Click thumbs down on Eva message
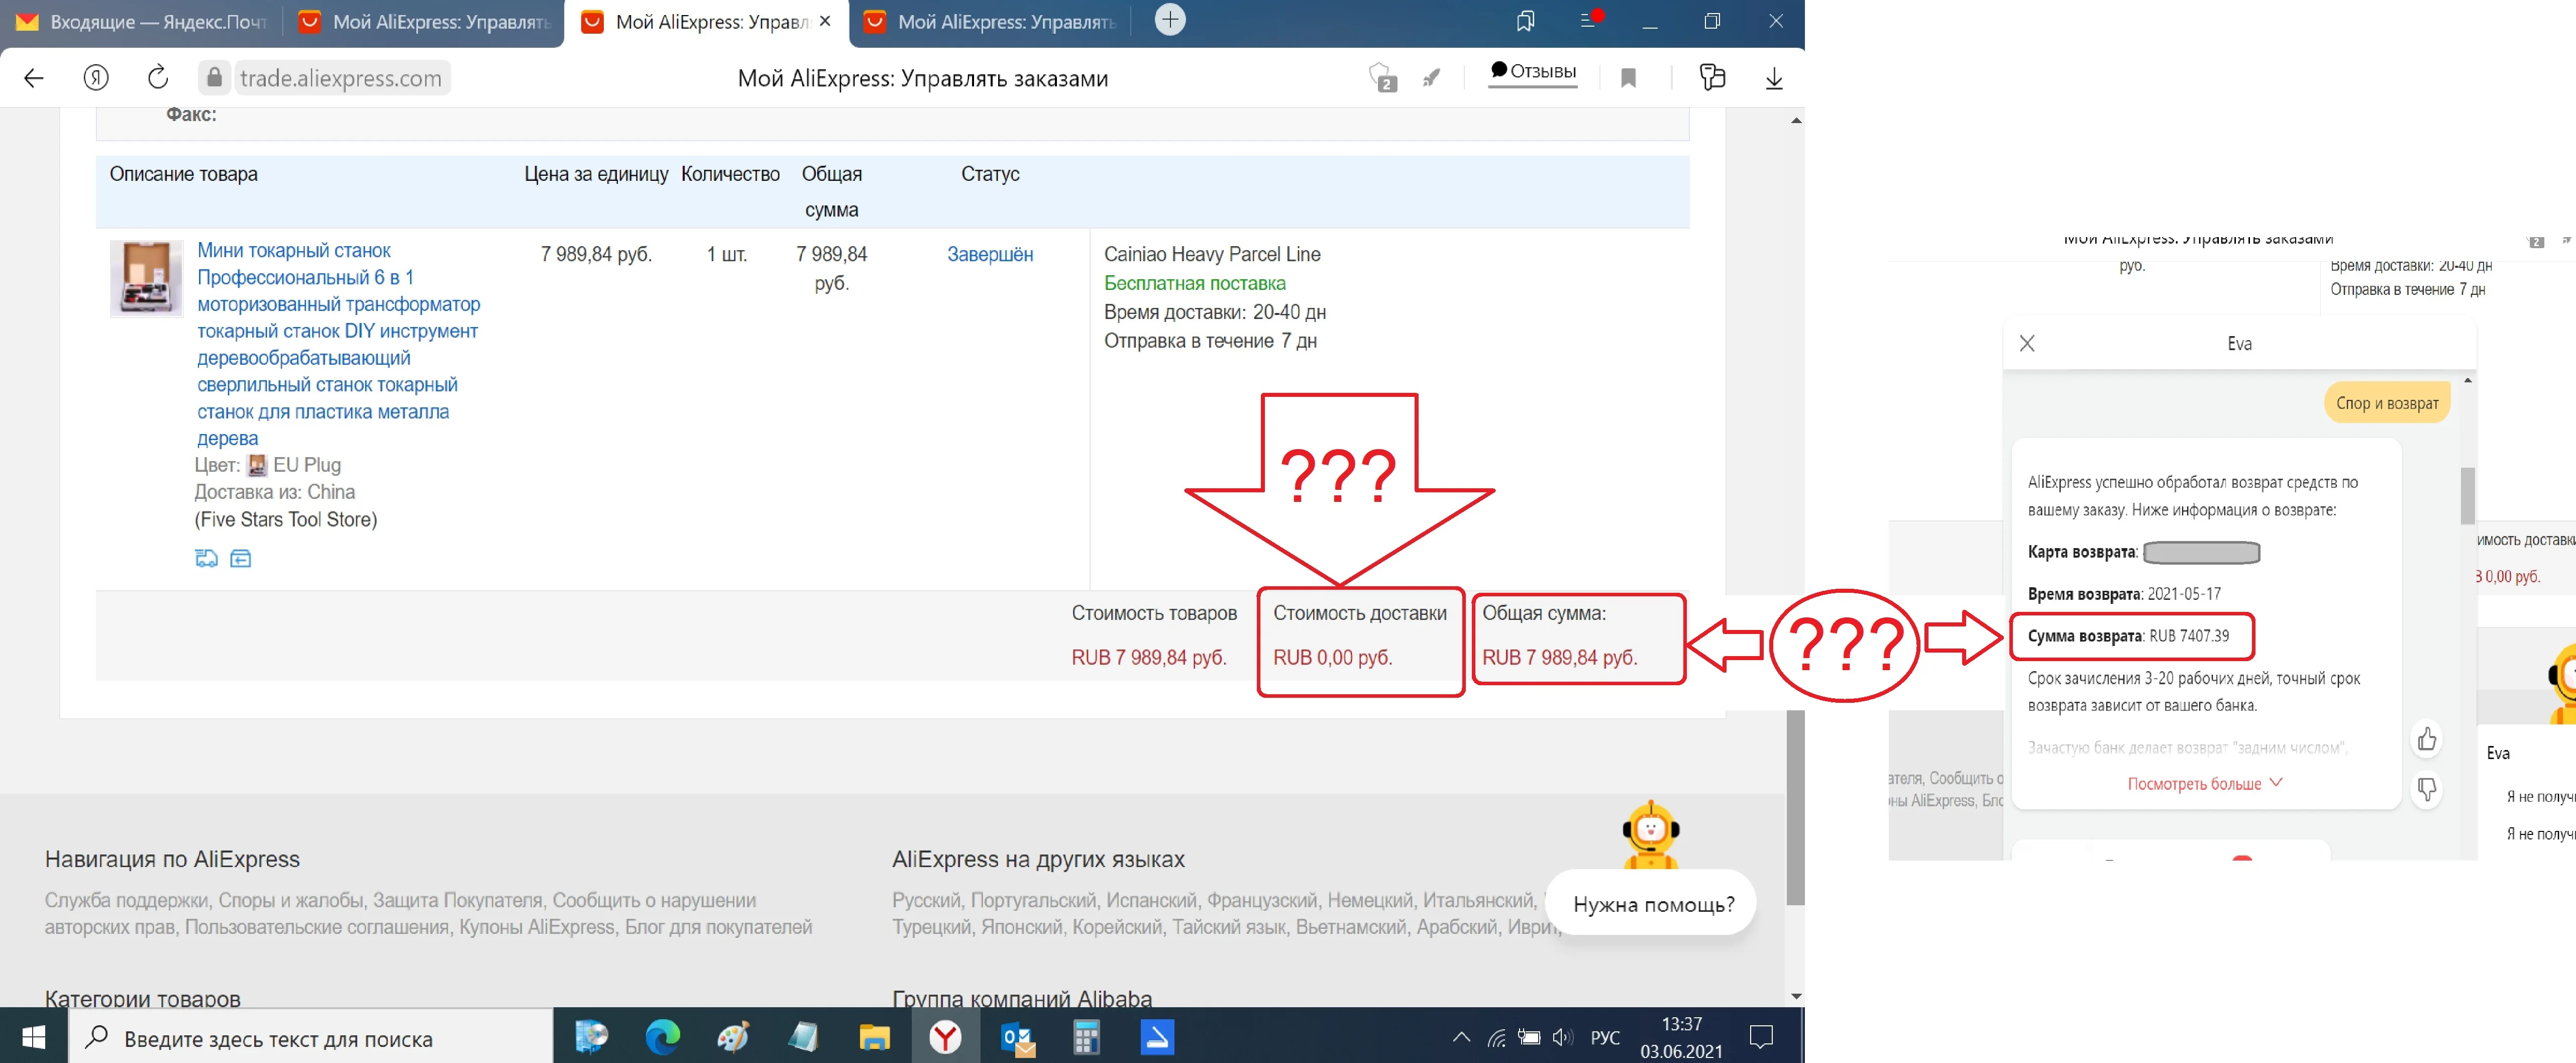 click(2426, 789)
